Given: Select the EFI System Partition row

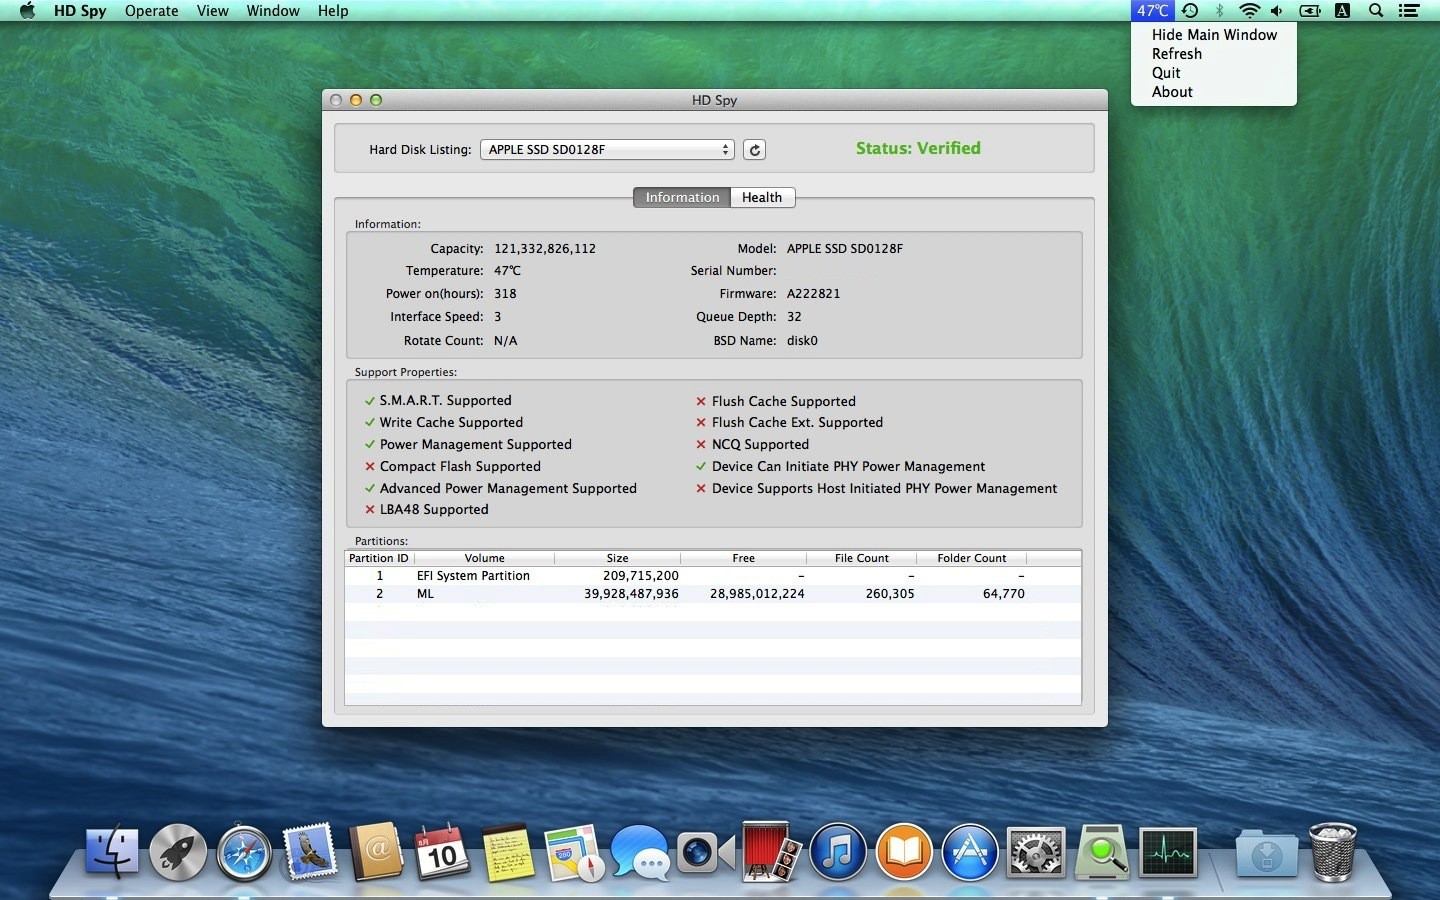Looking at the screenshot, I should (713, 576).
